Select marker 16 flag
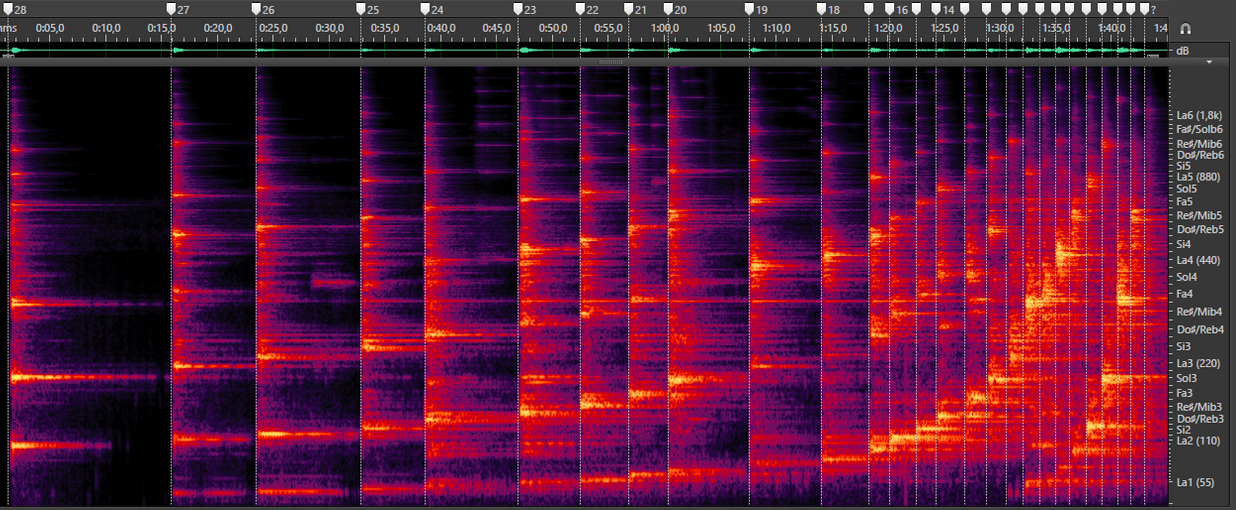Image resolution: width=1236 pixels, height=510 pixels. click(x=890, y=9)
